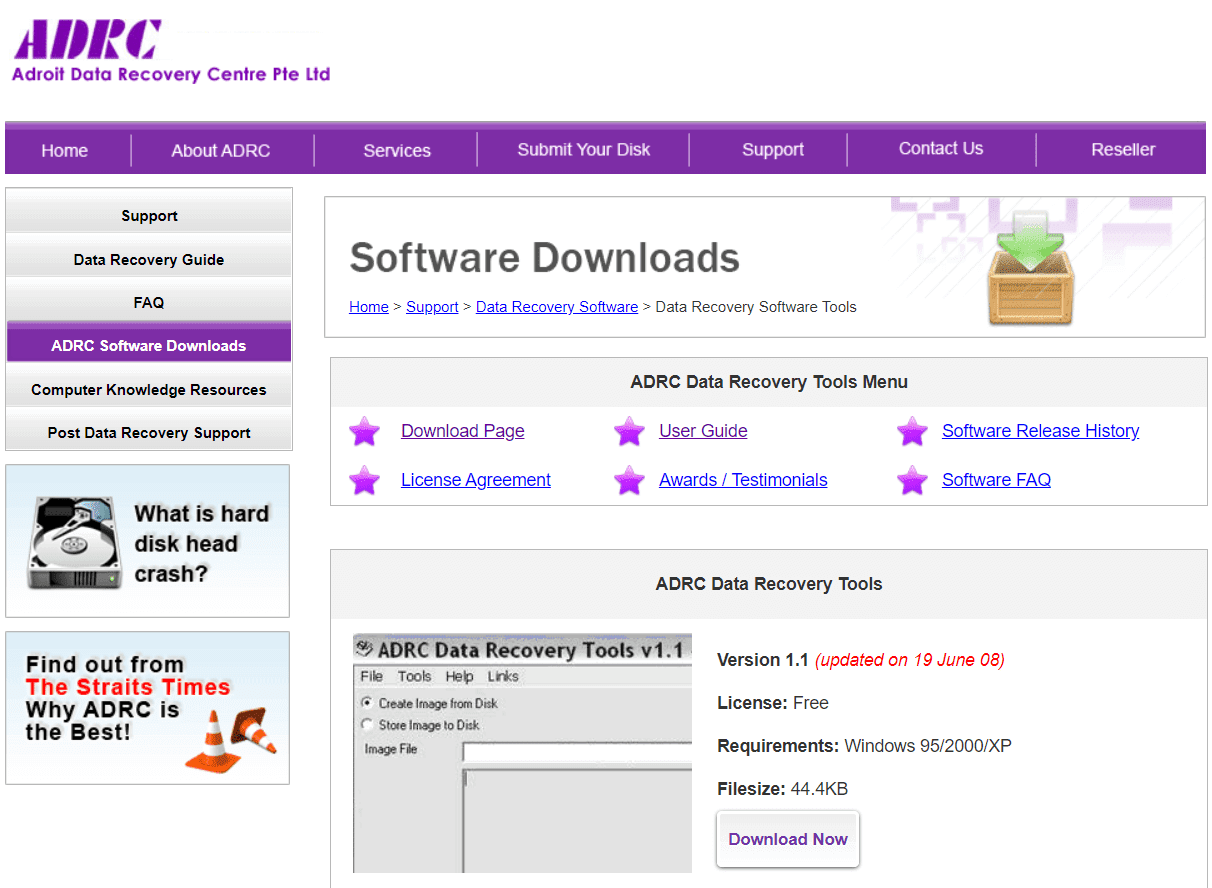Click the download box icon in header banner

pyautogui.click(x=1029, y=268)
